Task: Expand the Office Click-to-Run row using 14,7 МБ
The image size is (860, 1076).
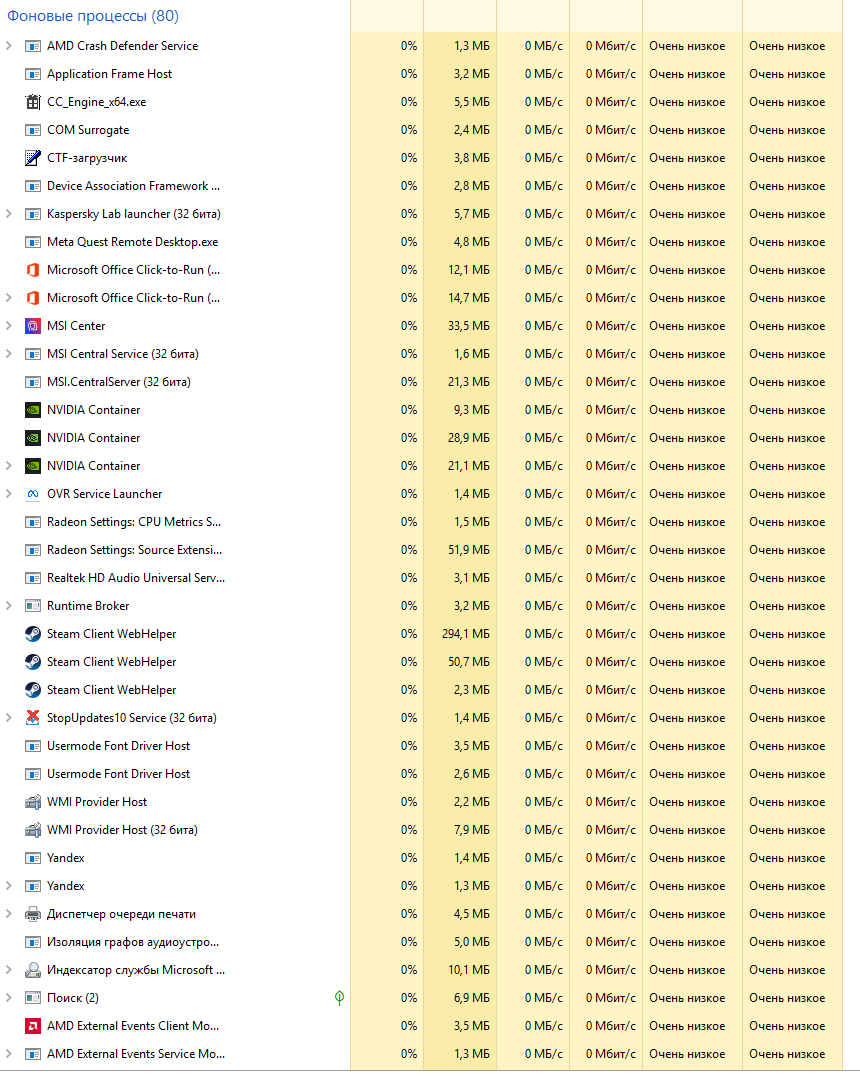Action: [9, 298]
